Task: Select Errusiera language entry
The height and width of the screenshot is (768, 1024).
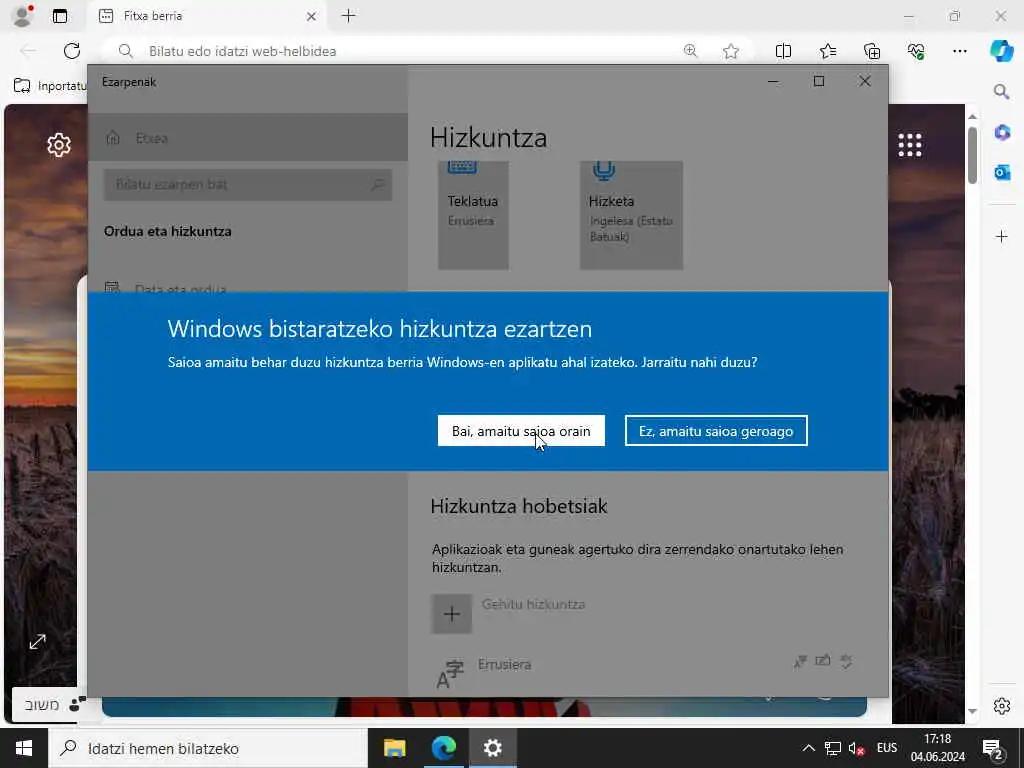Action: 647,673
